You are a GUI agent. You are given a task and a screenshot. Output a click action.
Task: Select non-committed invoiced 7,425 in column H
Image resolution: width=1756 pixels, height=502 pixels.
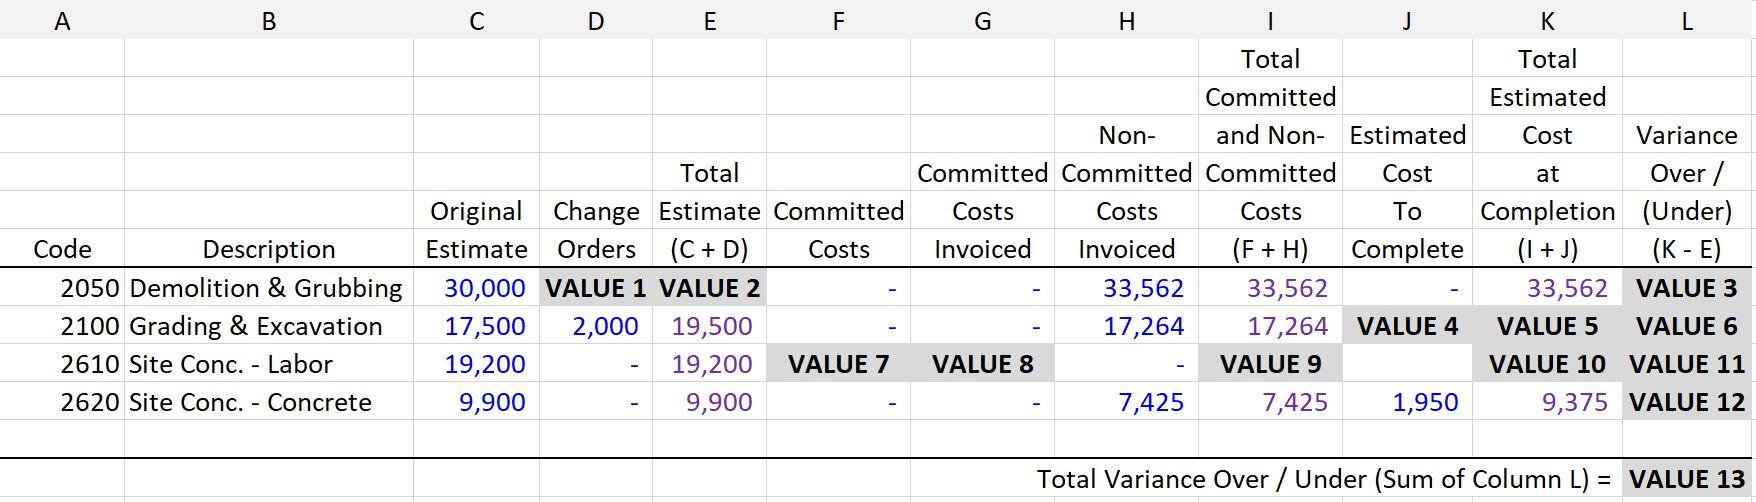[1126, 402]
